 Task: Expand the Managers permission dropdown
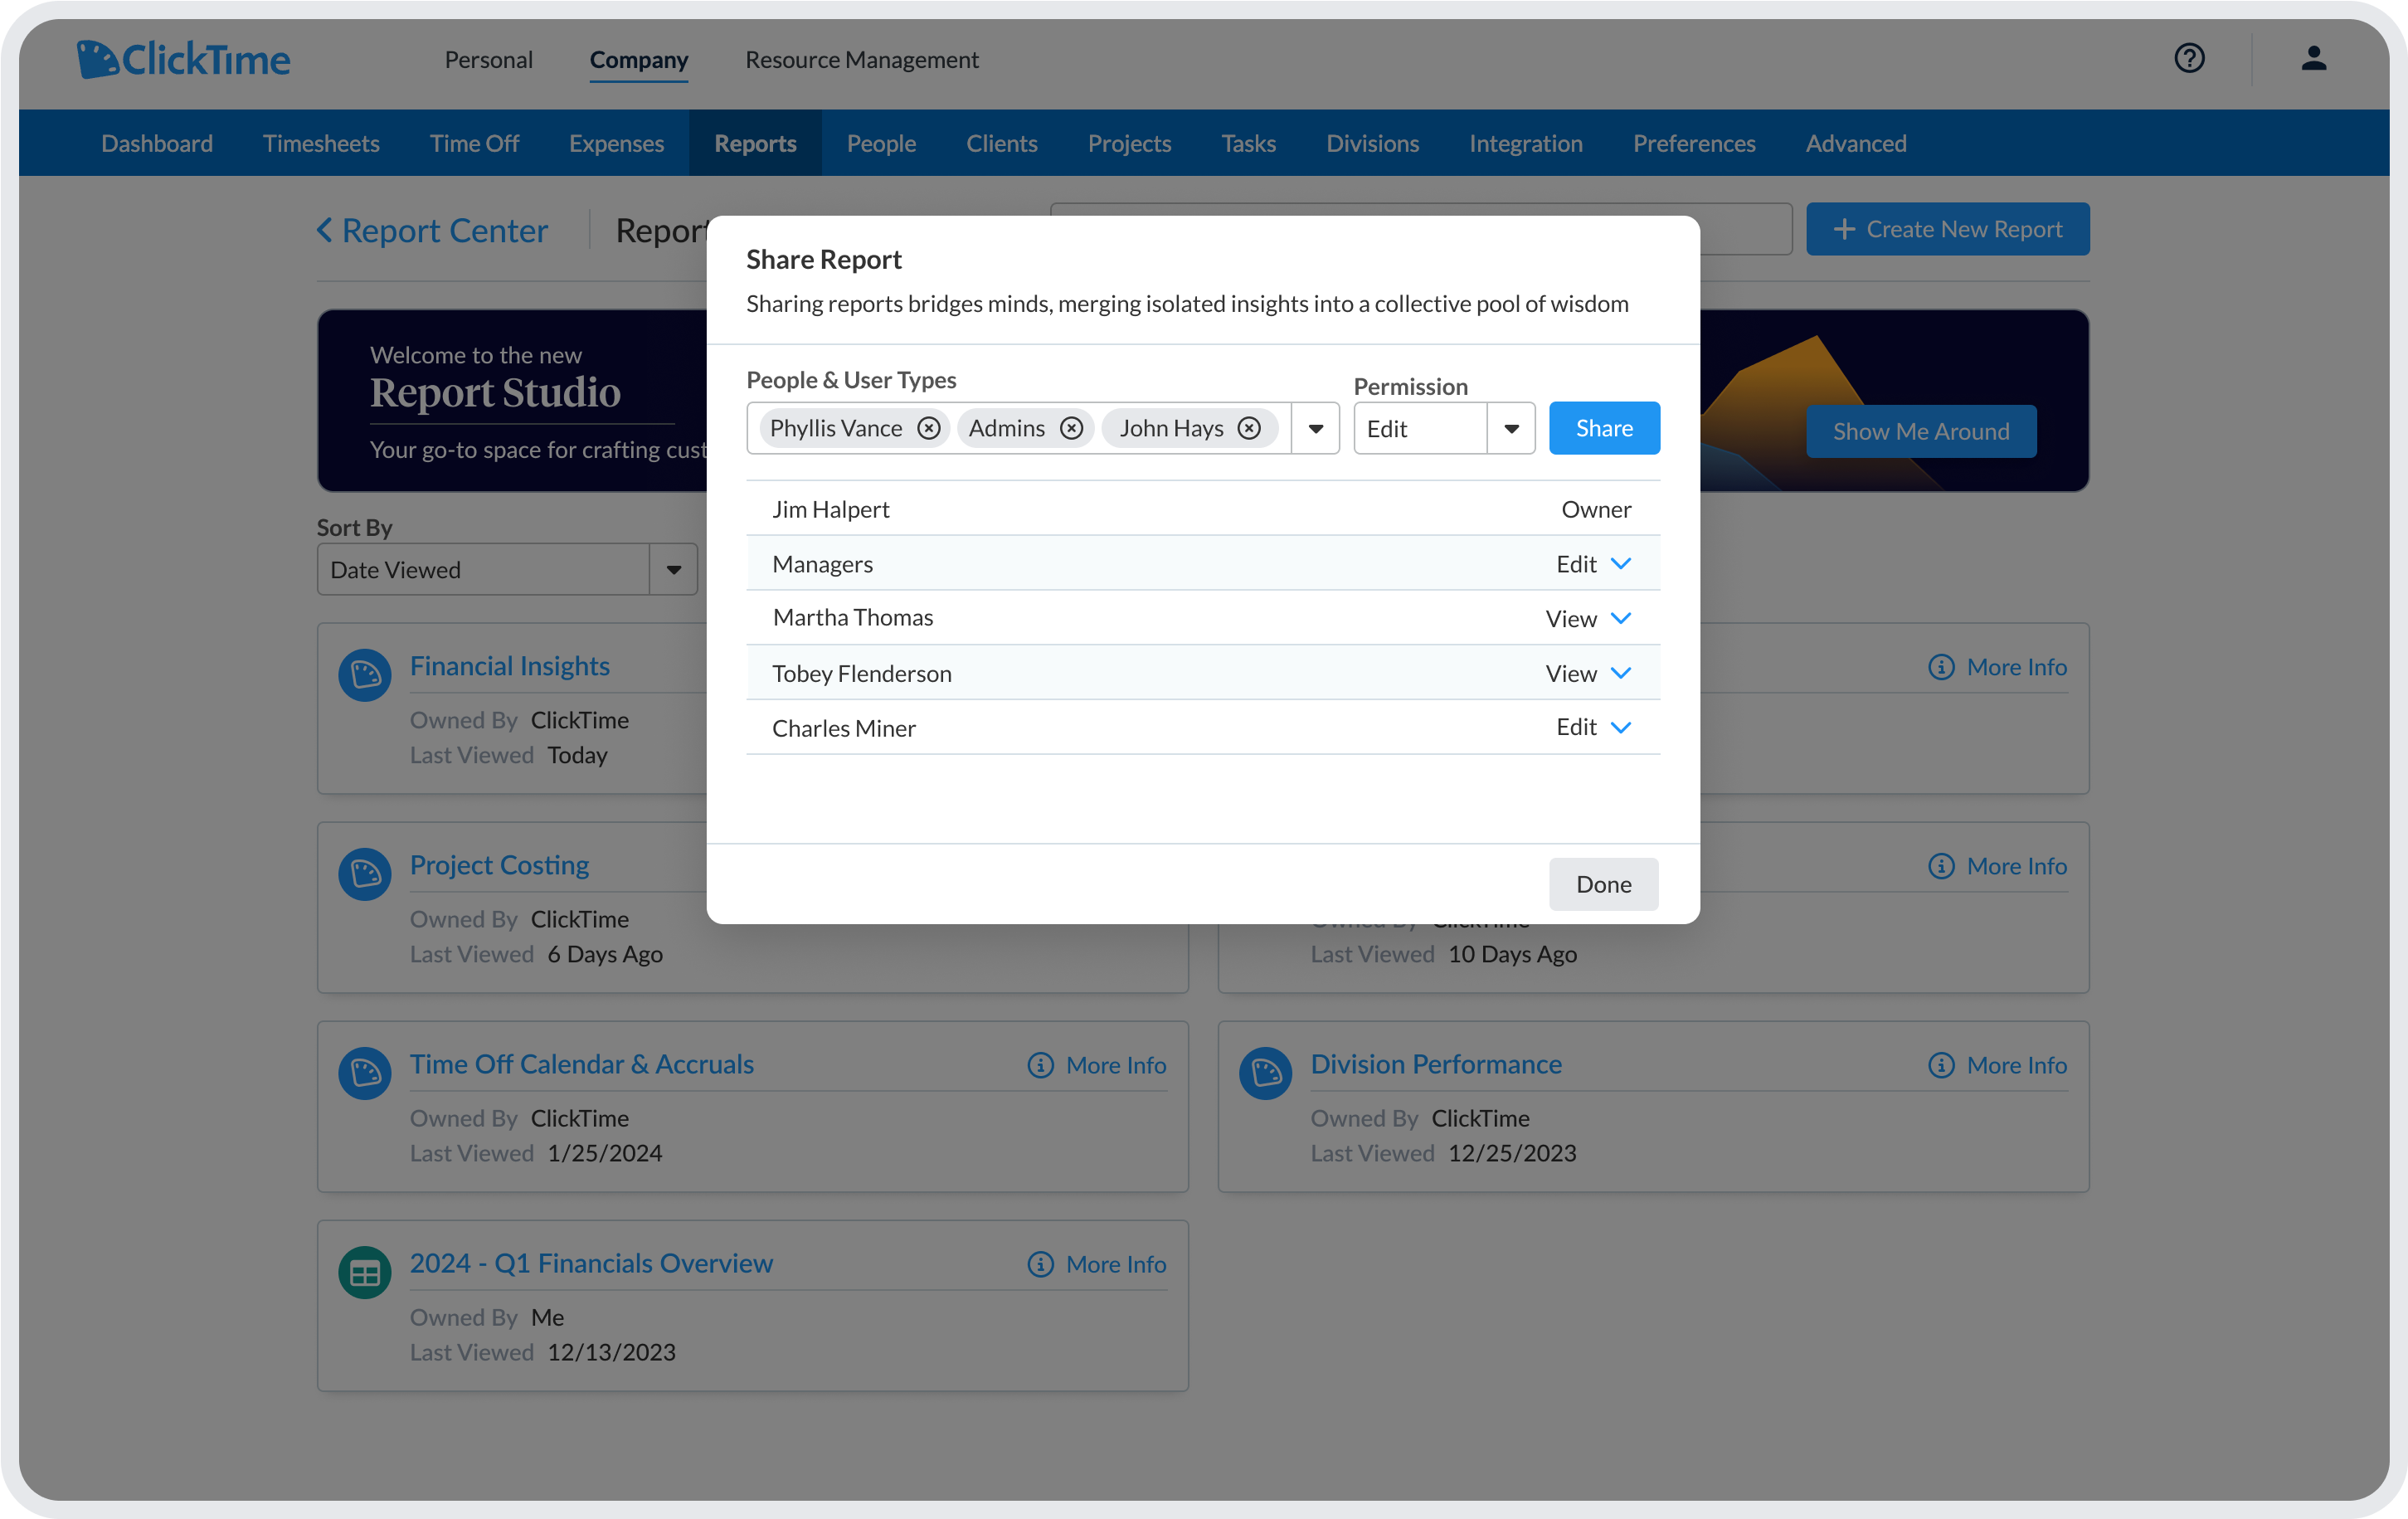pos(1620,563)
